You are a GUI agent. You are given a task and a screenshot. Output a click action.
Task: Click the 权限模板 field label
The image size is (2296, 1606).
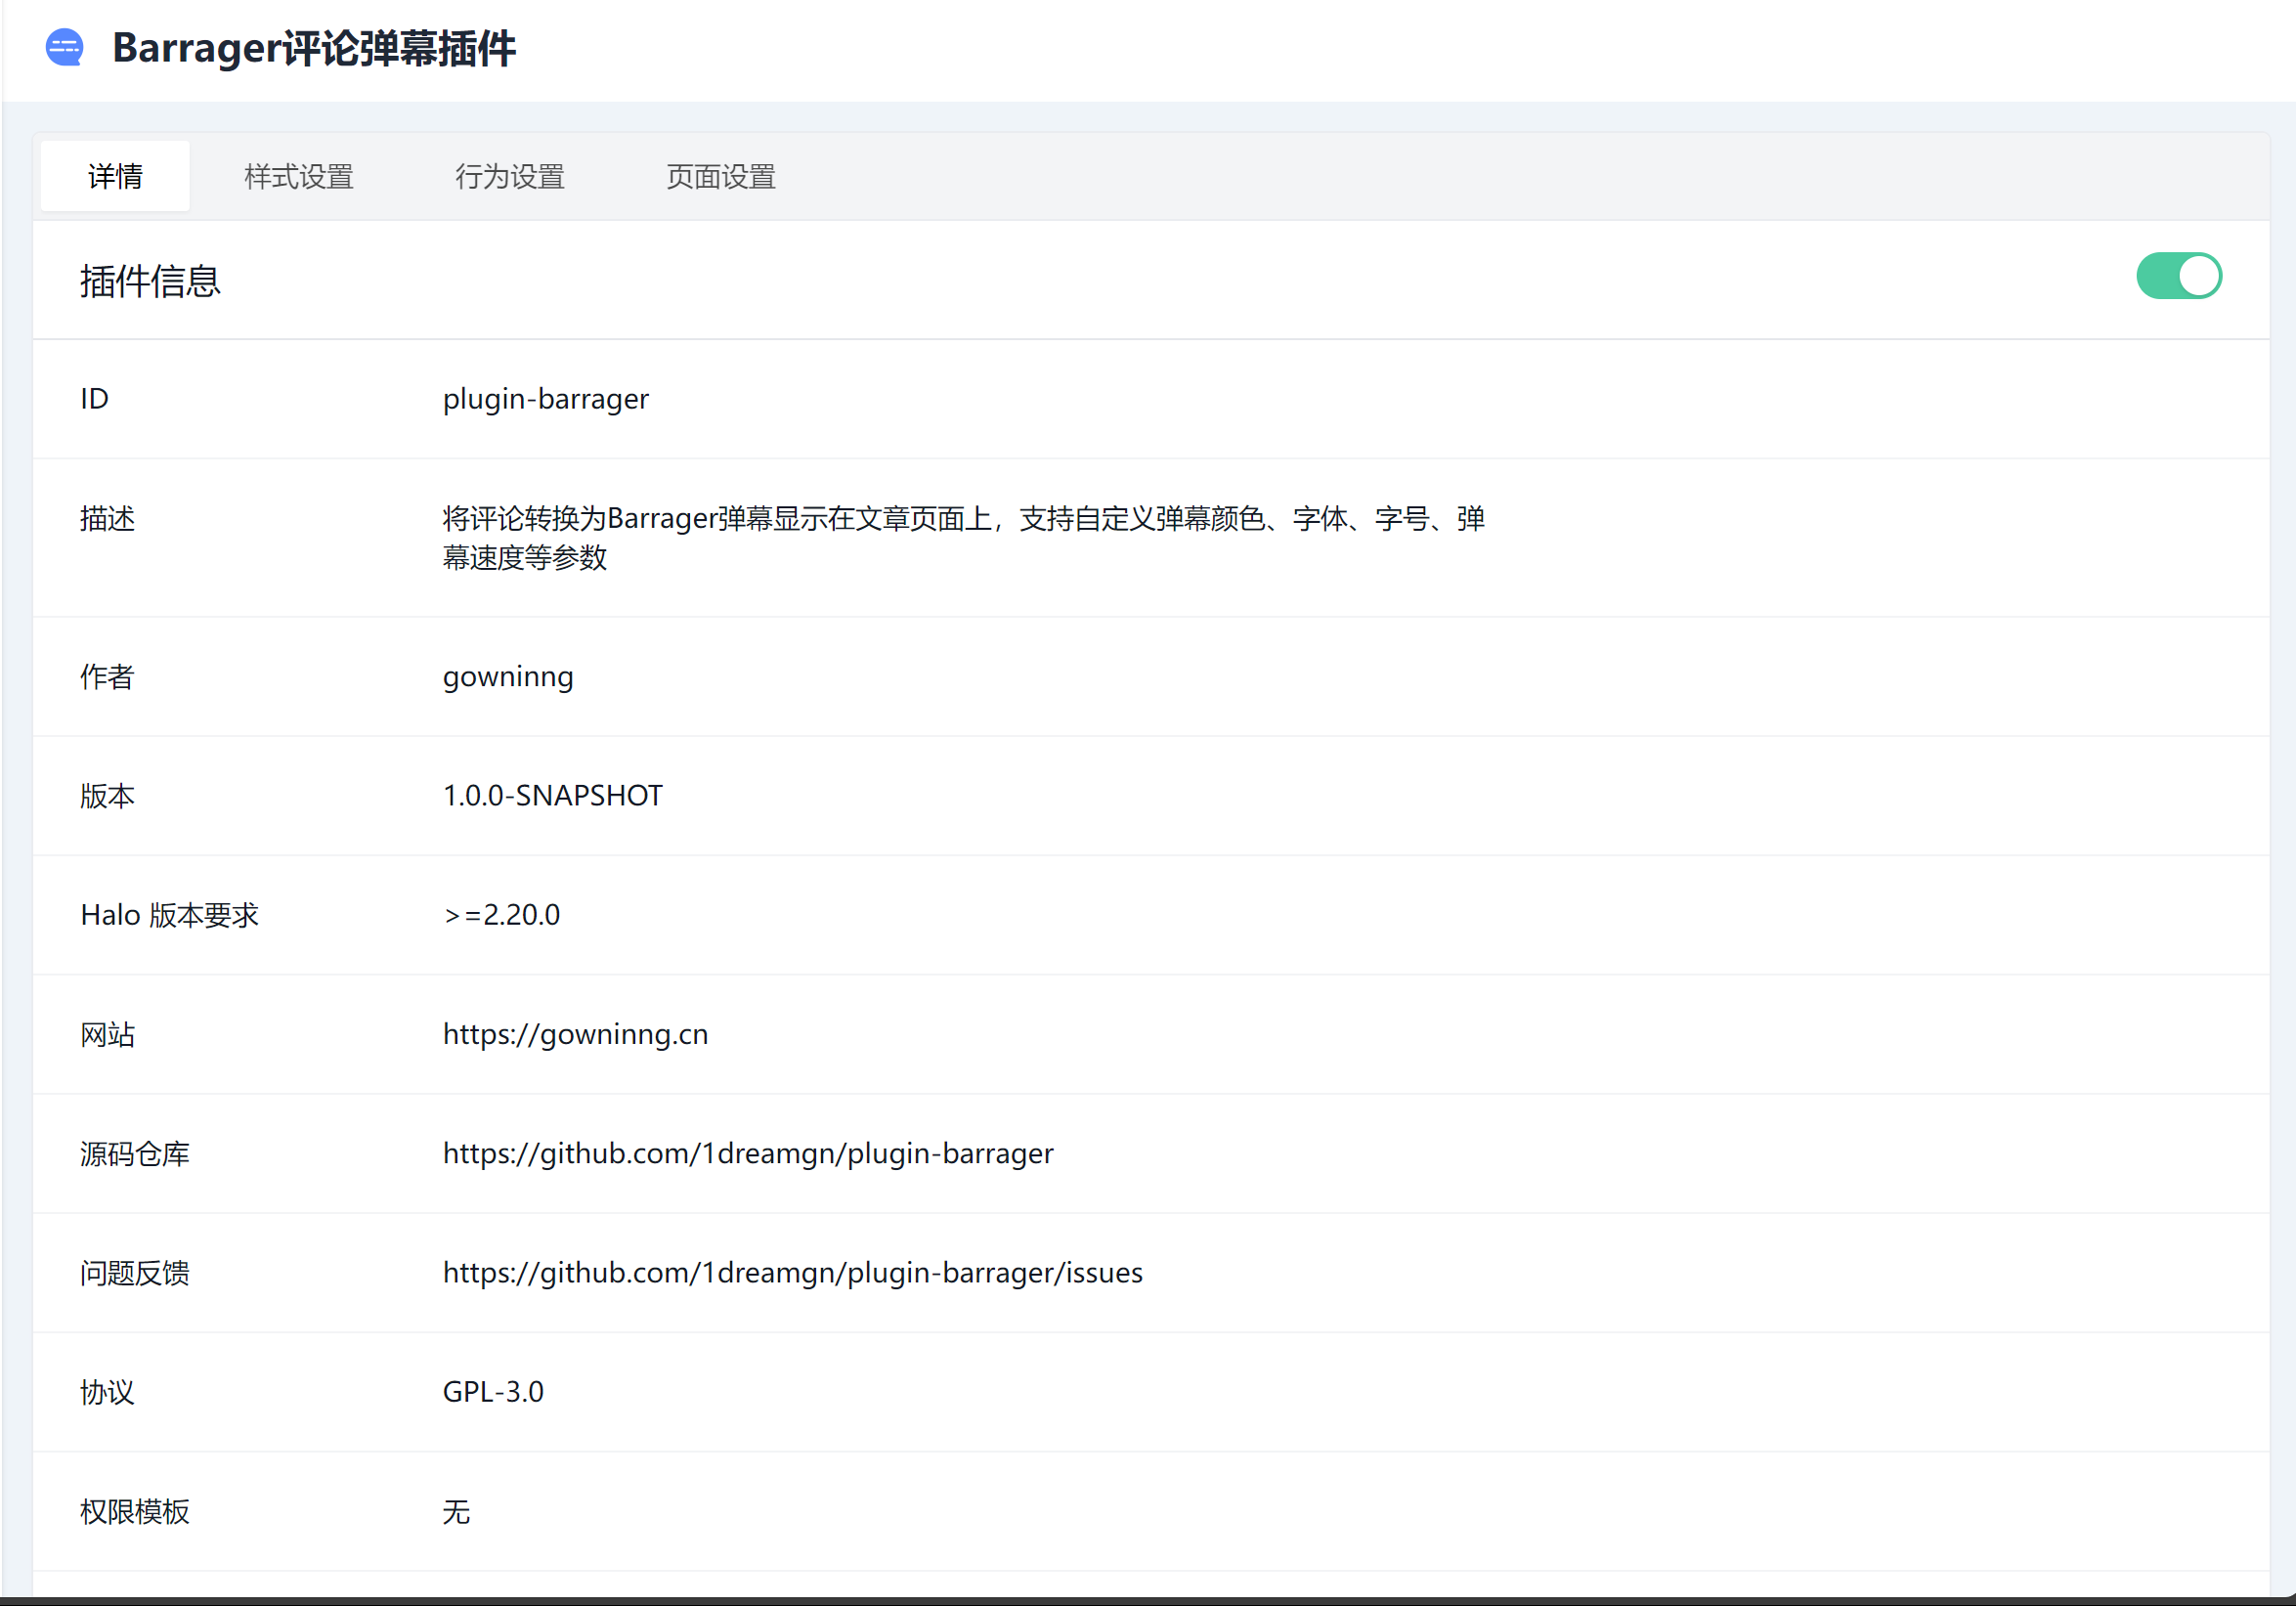click(x=135, y=1511)
